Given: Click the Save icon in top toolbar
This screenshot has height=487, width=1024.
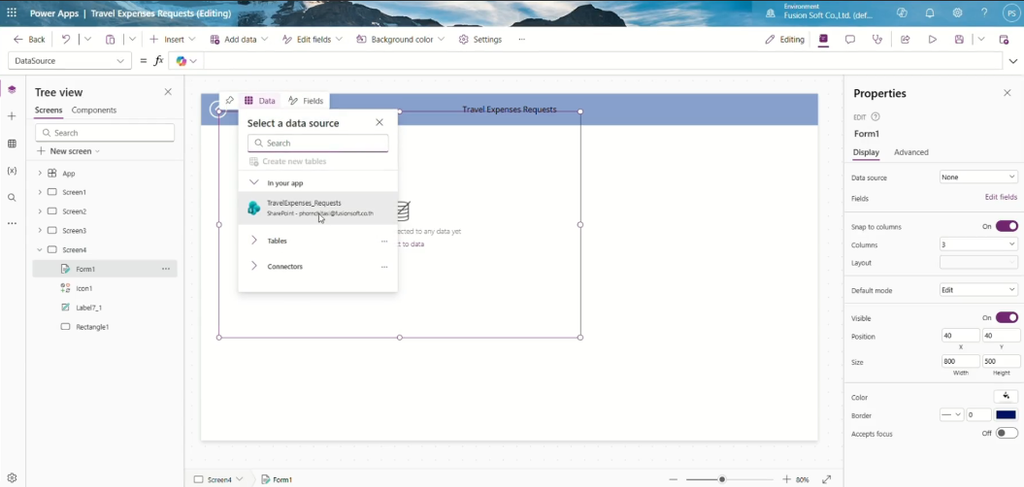Looking at the screenshot, I should tap(959, 39).
